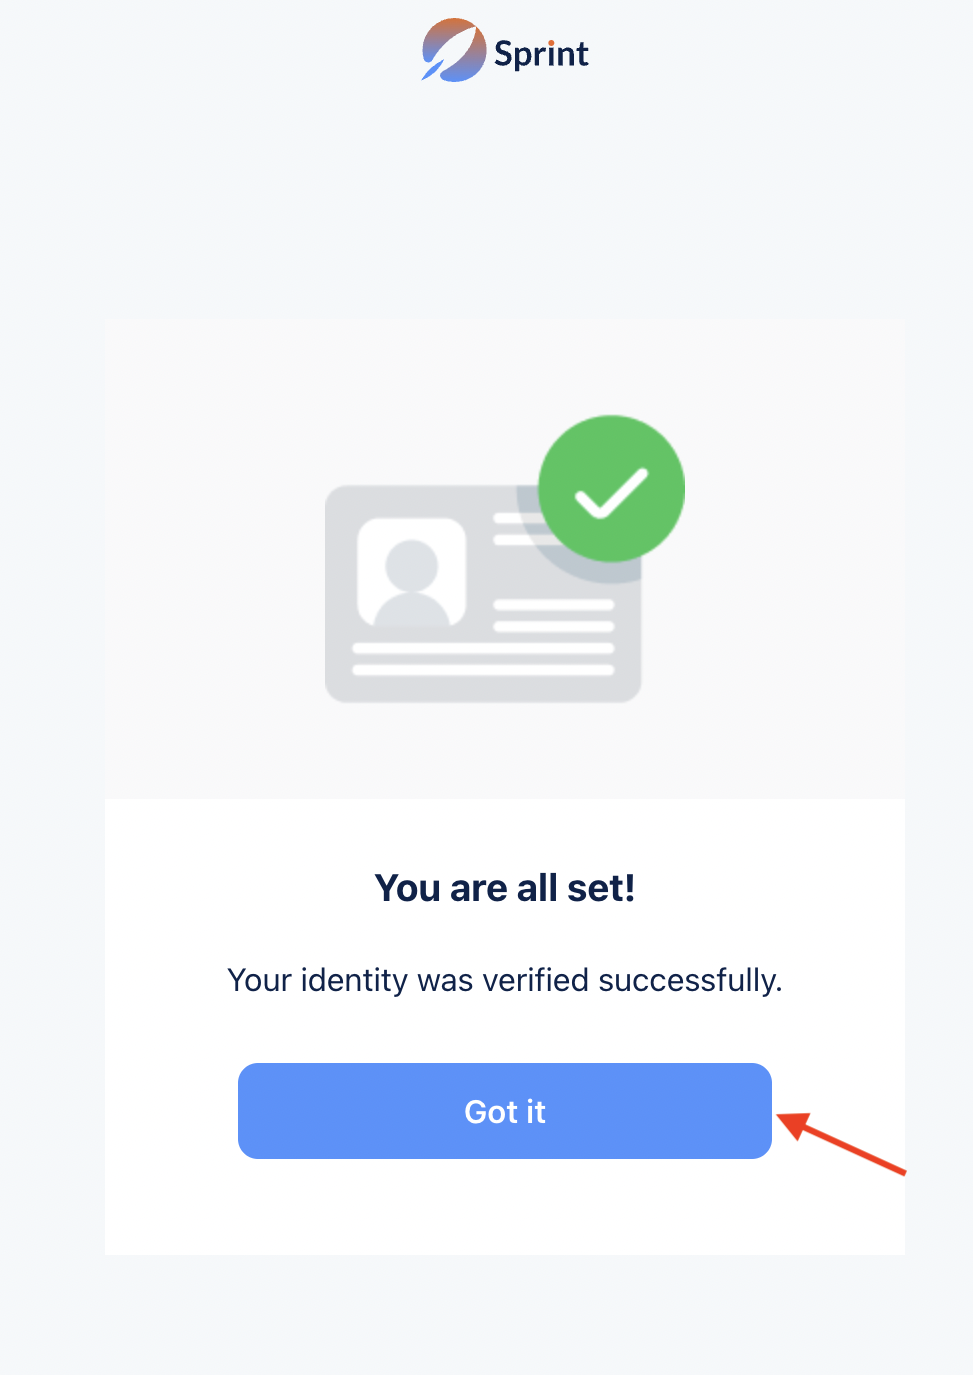Click the avatar silhouette on the ID card

point(411,580)
